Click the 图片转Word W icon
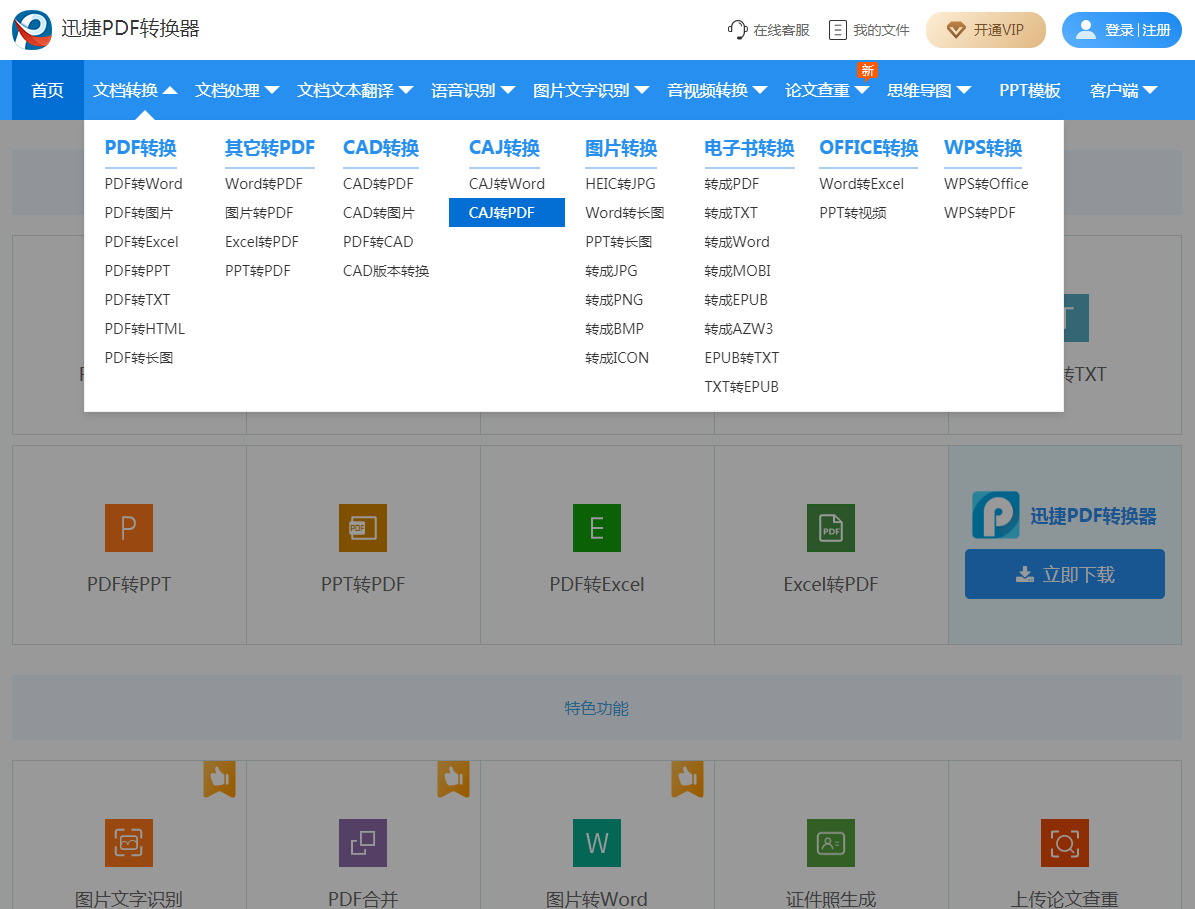This screenshot has width=1195, height=909. [597, 843]
